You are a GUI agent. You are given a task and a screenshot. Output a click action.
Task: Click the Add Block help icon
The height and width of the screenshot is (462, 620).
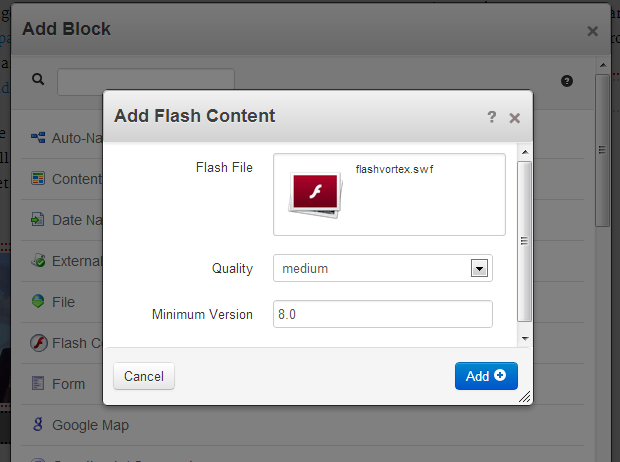(x=567, y=81)
